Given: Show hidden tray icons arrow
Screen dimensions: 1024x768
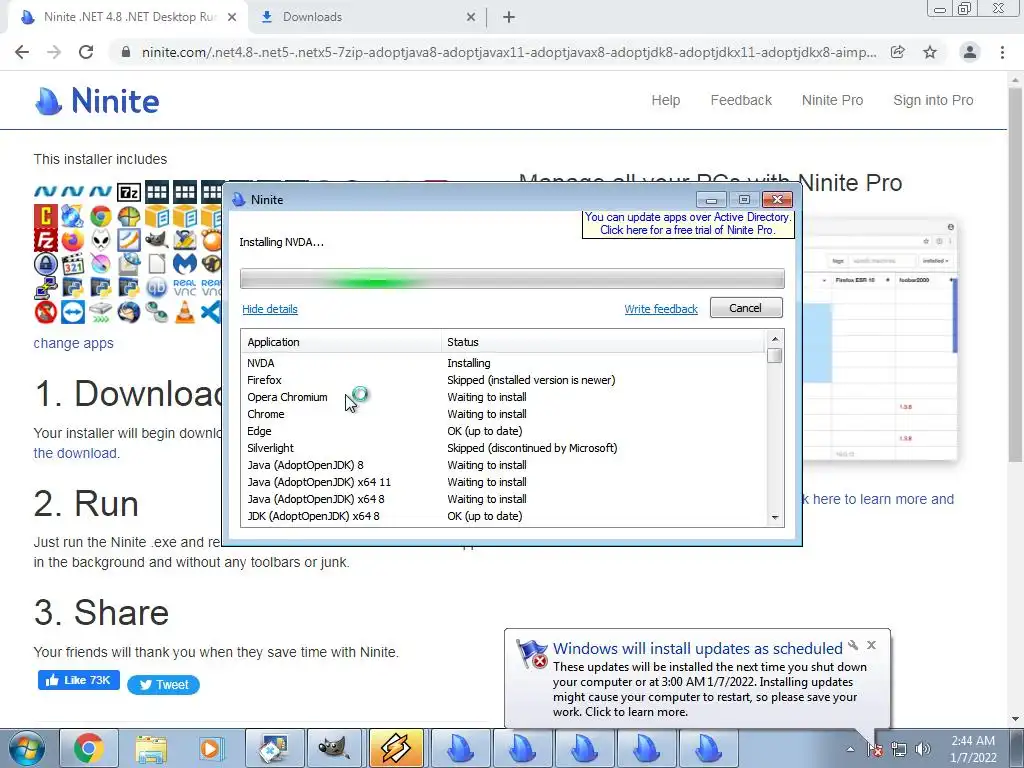Looking at the screenshot, I should click(850, 750).
